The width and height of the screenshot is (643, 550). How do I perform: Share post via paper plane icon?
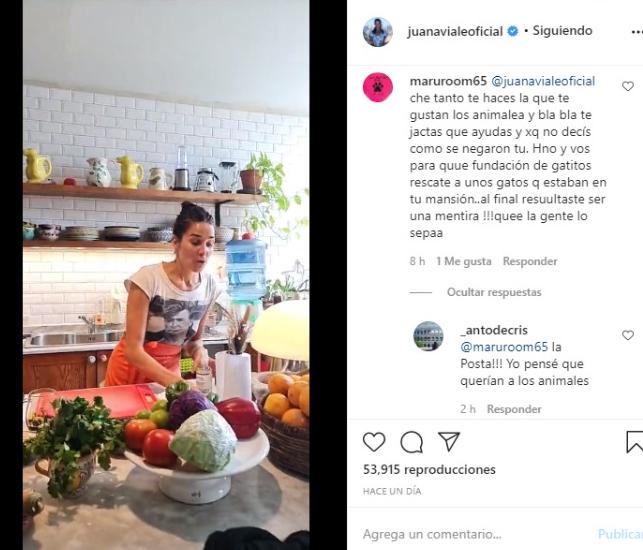tap(449, 442)
